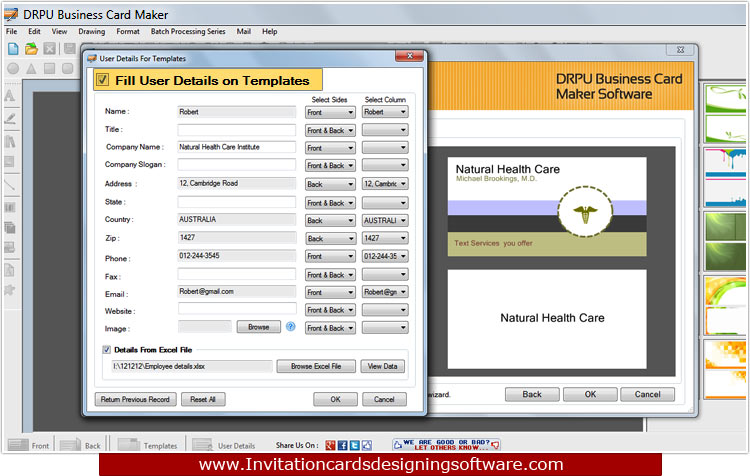Click the Save disk toolbar icon
The height and width of the screenshot is (476, 750).
(x=70, y=48)
